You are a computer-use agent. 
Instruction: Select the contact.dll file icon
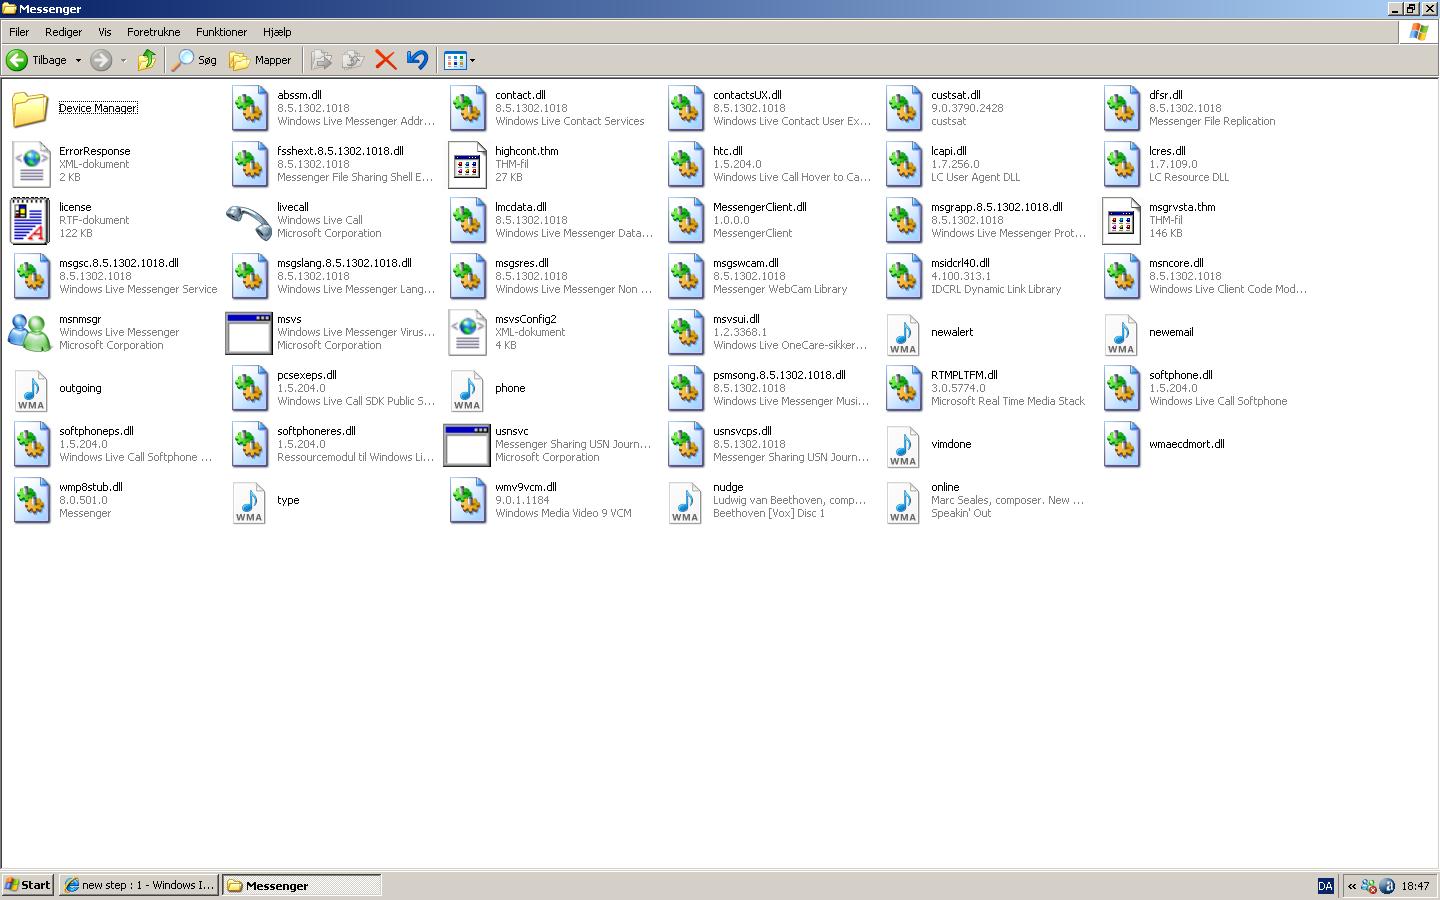pyautogui.click(x=468, y=108)
